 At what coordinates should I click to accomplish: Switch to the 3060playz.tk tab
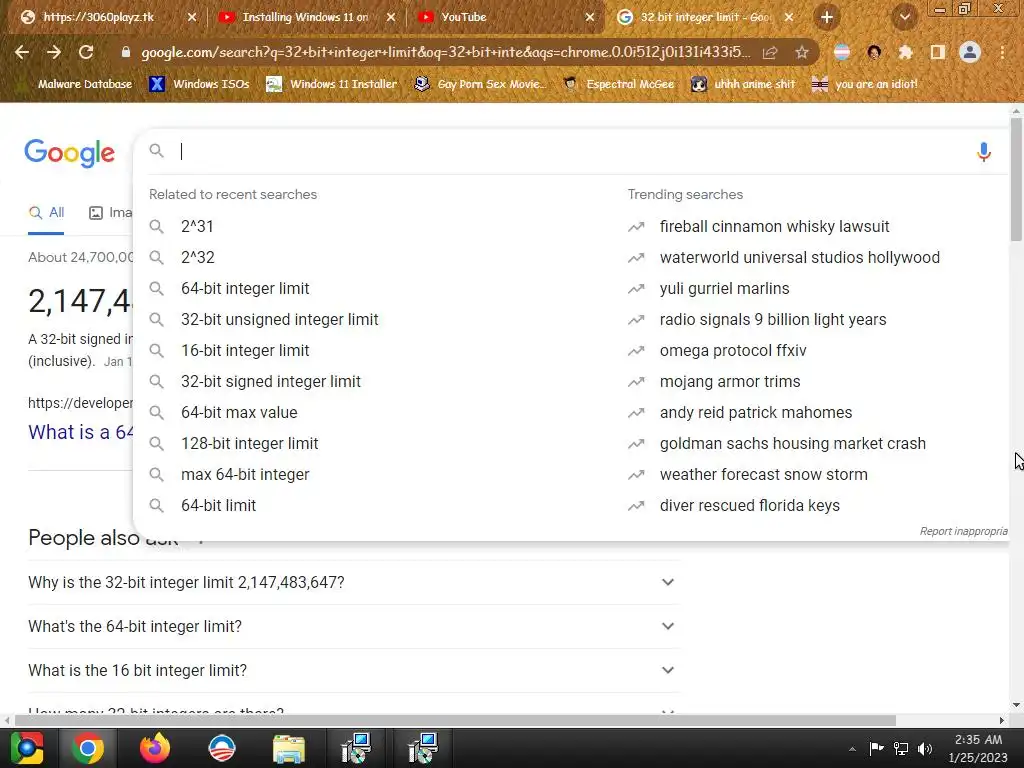pyautogui.click(x=108, y=17)
